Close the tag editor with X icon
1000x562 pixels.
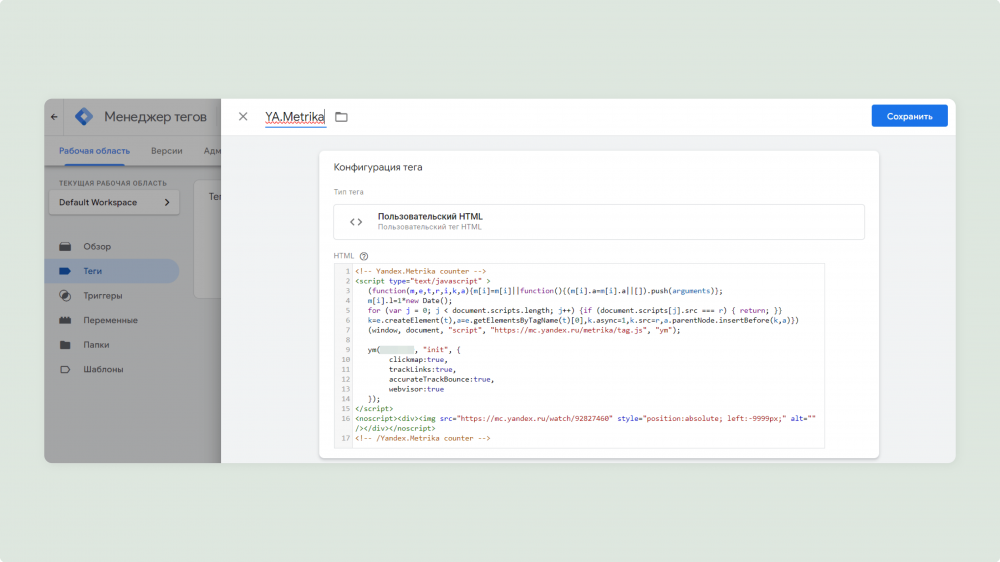click(x=243, y=117)
